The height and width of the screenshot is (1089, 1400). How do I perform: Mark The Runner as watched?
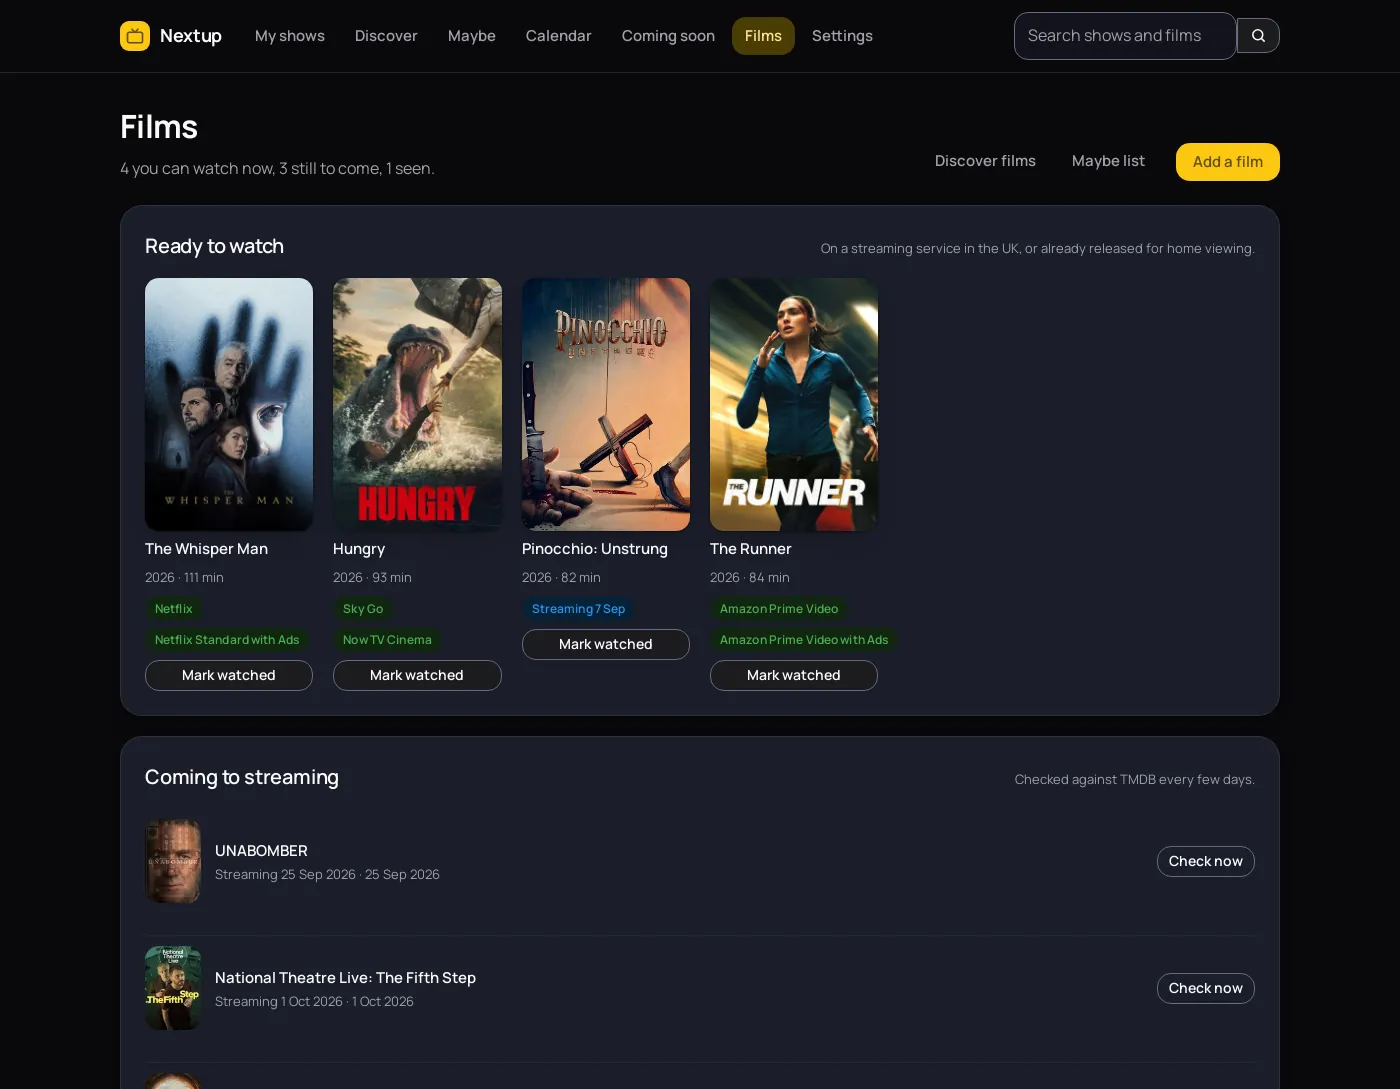[794, 675]
